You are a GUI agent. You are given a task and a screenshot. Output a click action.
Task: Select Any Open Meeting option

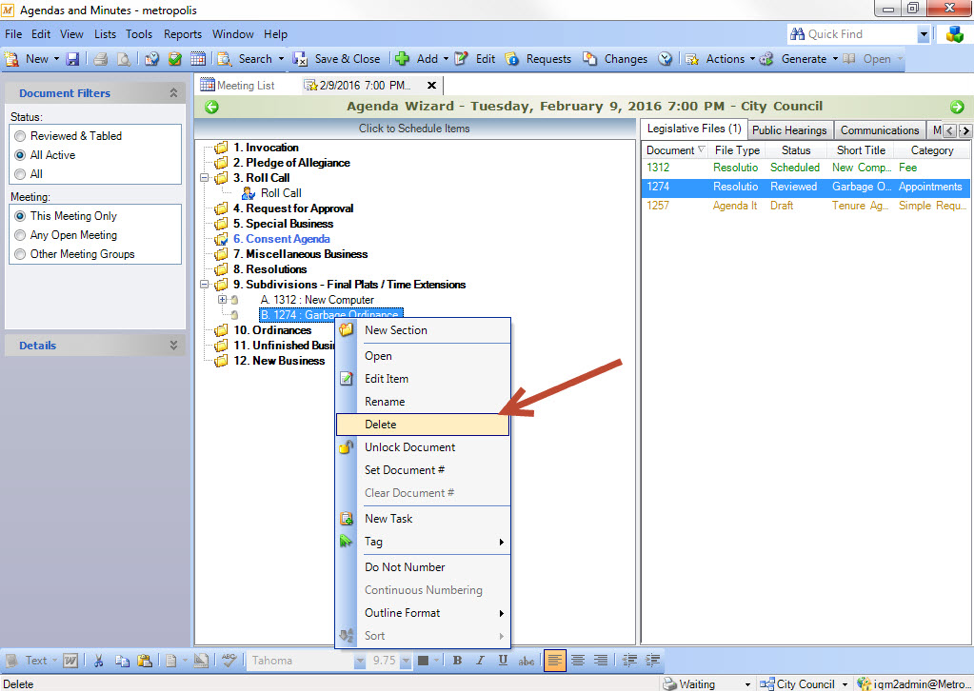[20, 236]
